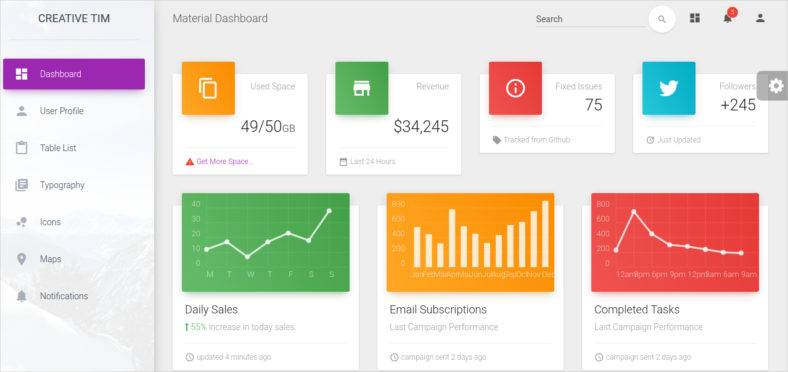
Task: Click the search magnifier button
Action: pos(662,19)
